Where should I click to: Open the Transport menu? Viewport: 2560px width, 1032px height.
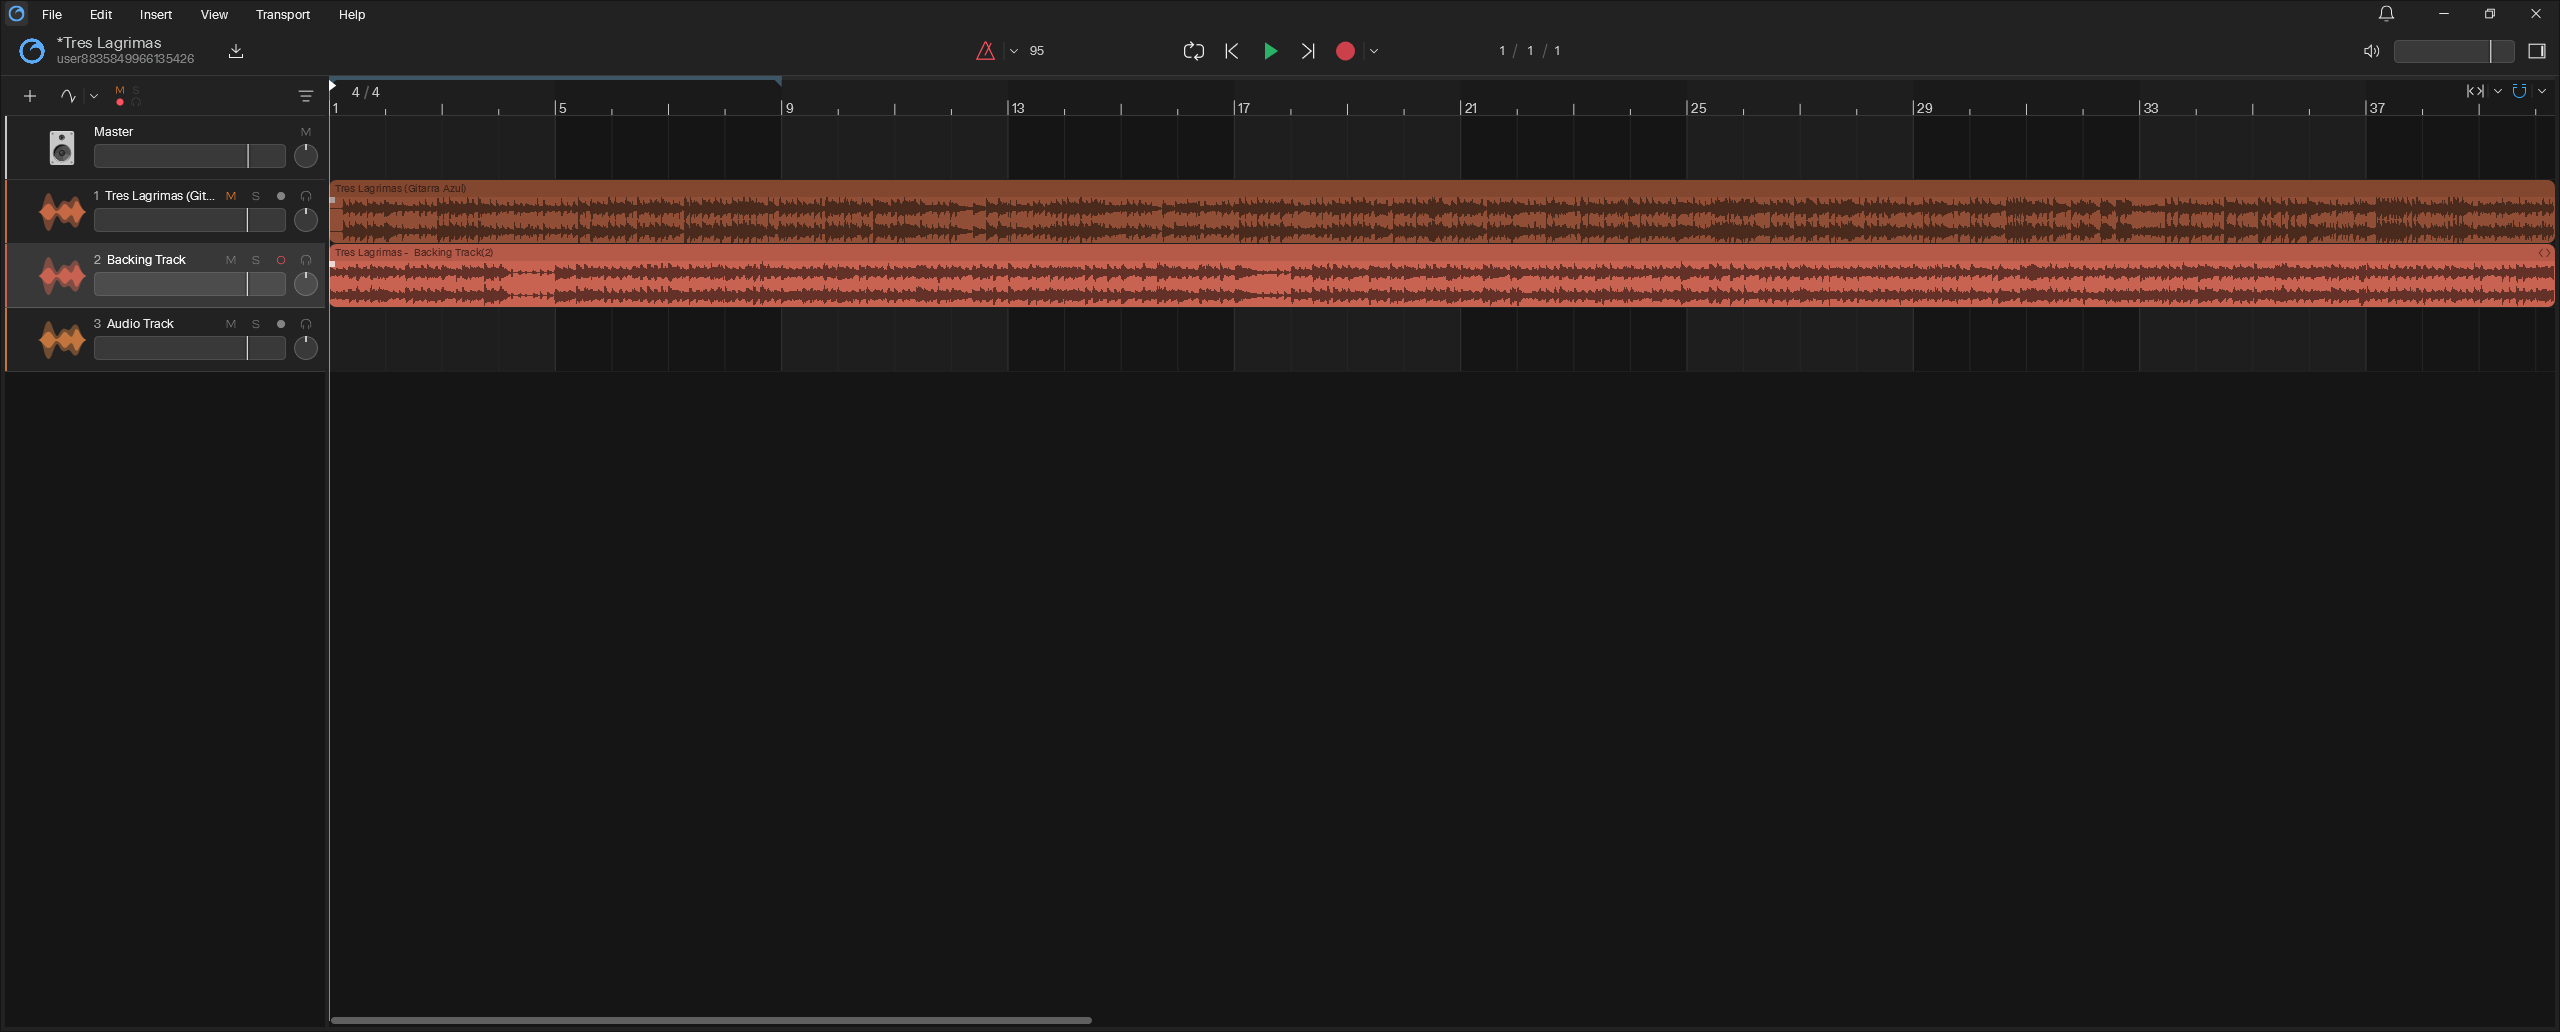click(283, 14)
